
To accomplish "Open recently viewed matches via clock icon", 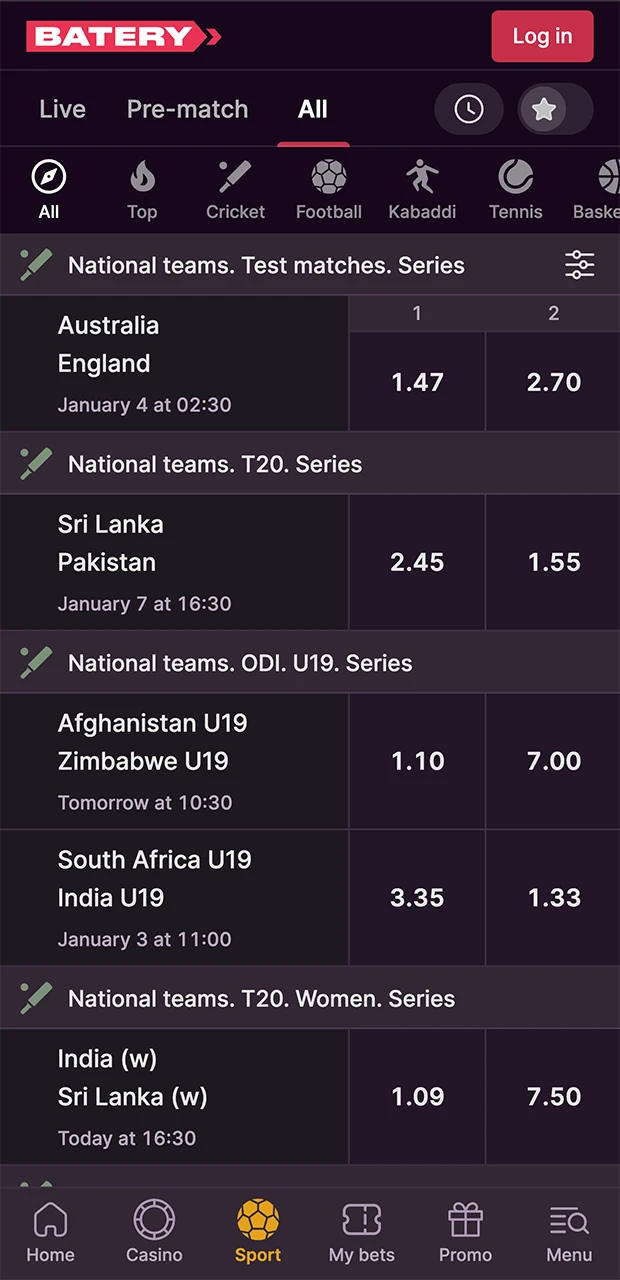I will pyautogui.click(x=469, y=109).
